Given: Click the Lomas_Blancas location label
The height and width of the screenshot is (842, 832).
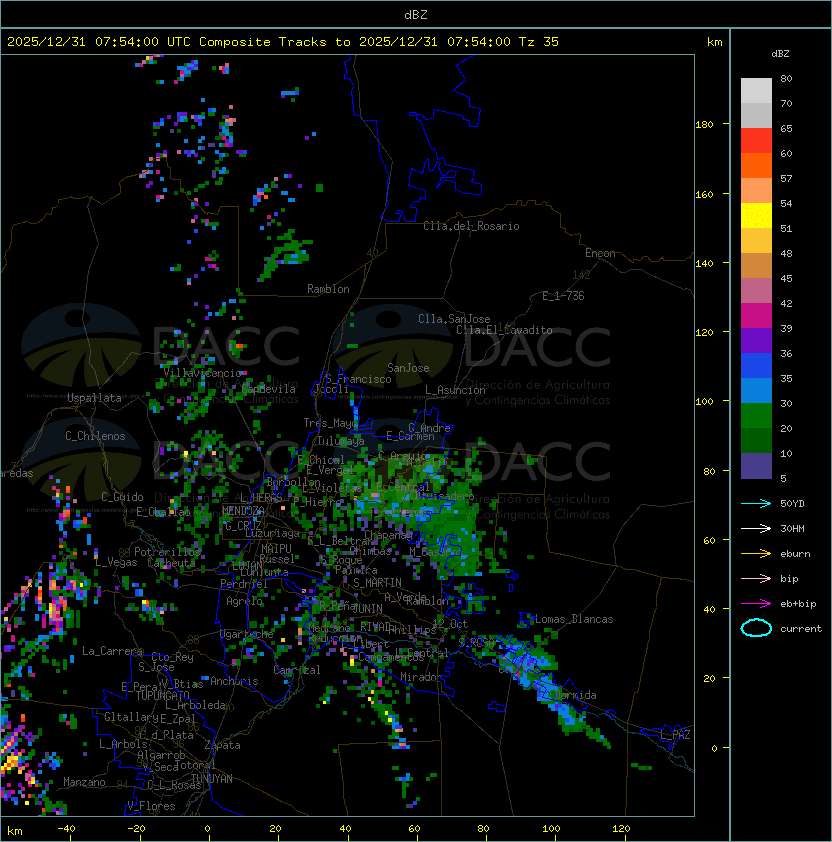Looking at the screenshot, I should (x=573, y=619).
